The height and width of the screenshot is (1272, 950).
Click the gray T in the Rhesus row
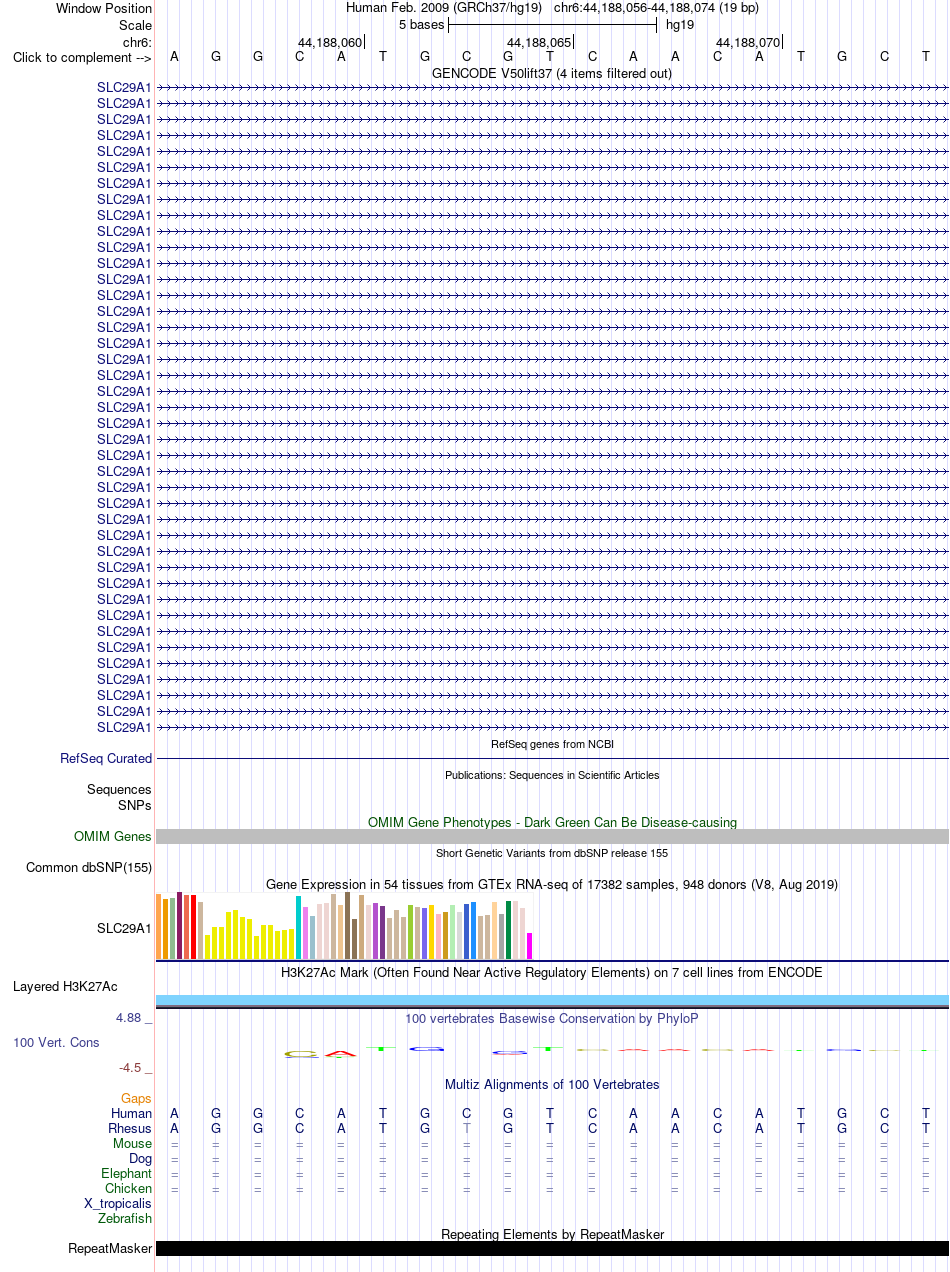[x=466, y=1128]
